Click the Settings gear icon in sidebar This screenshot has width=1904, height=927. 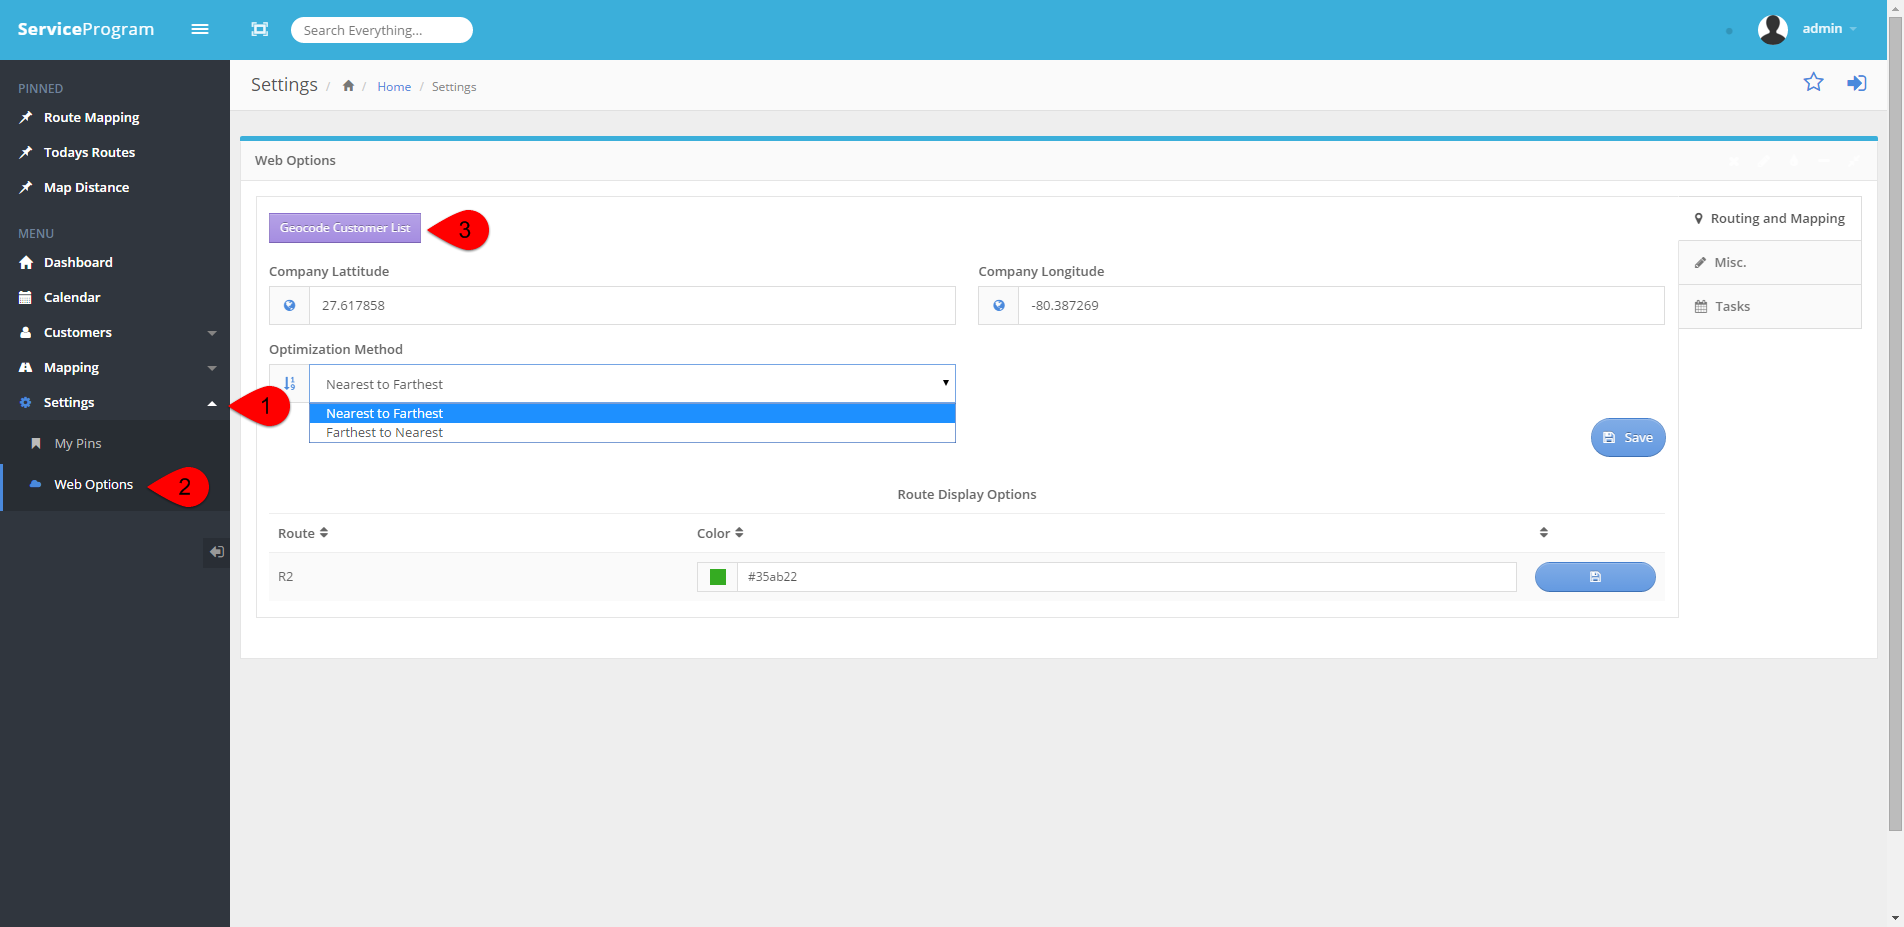(26, 402)
